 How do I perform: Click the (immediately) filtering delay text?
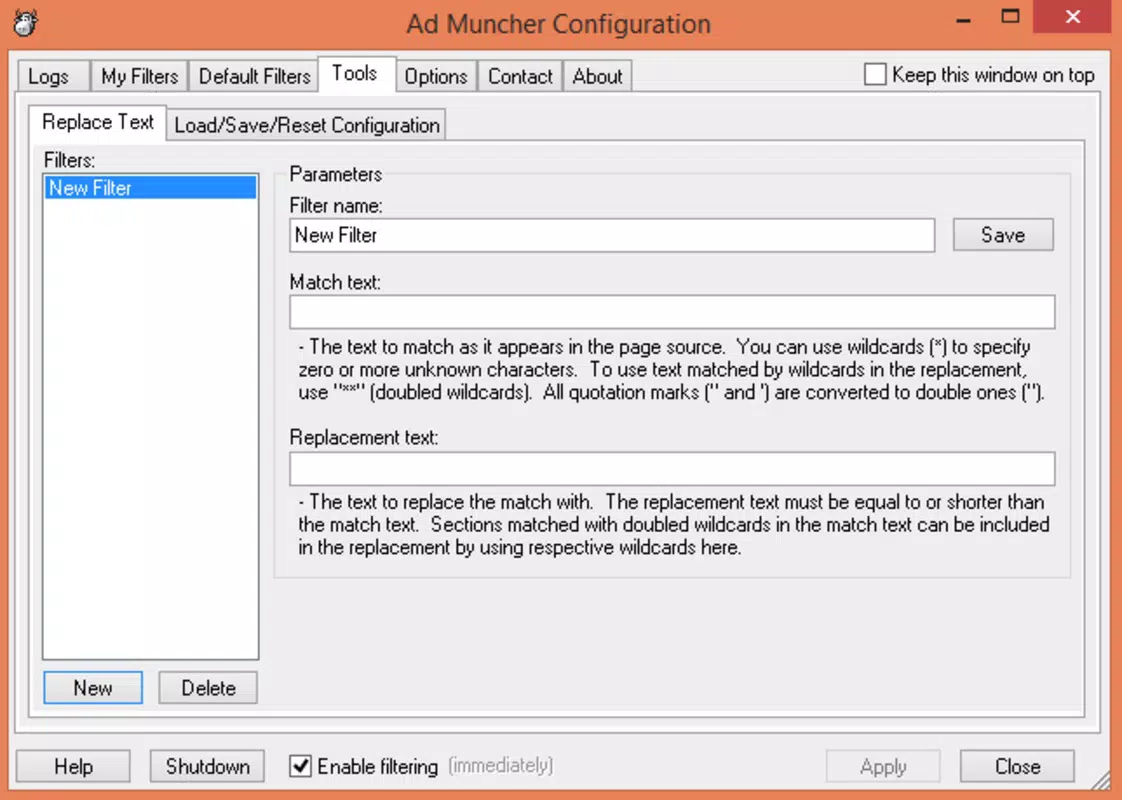500,766
